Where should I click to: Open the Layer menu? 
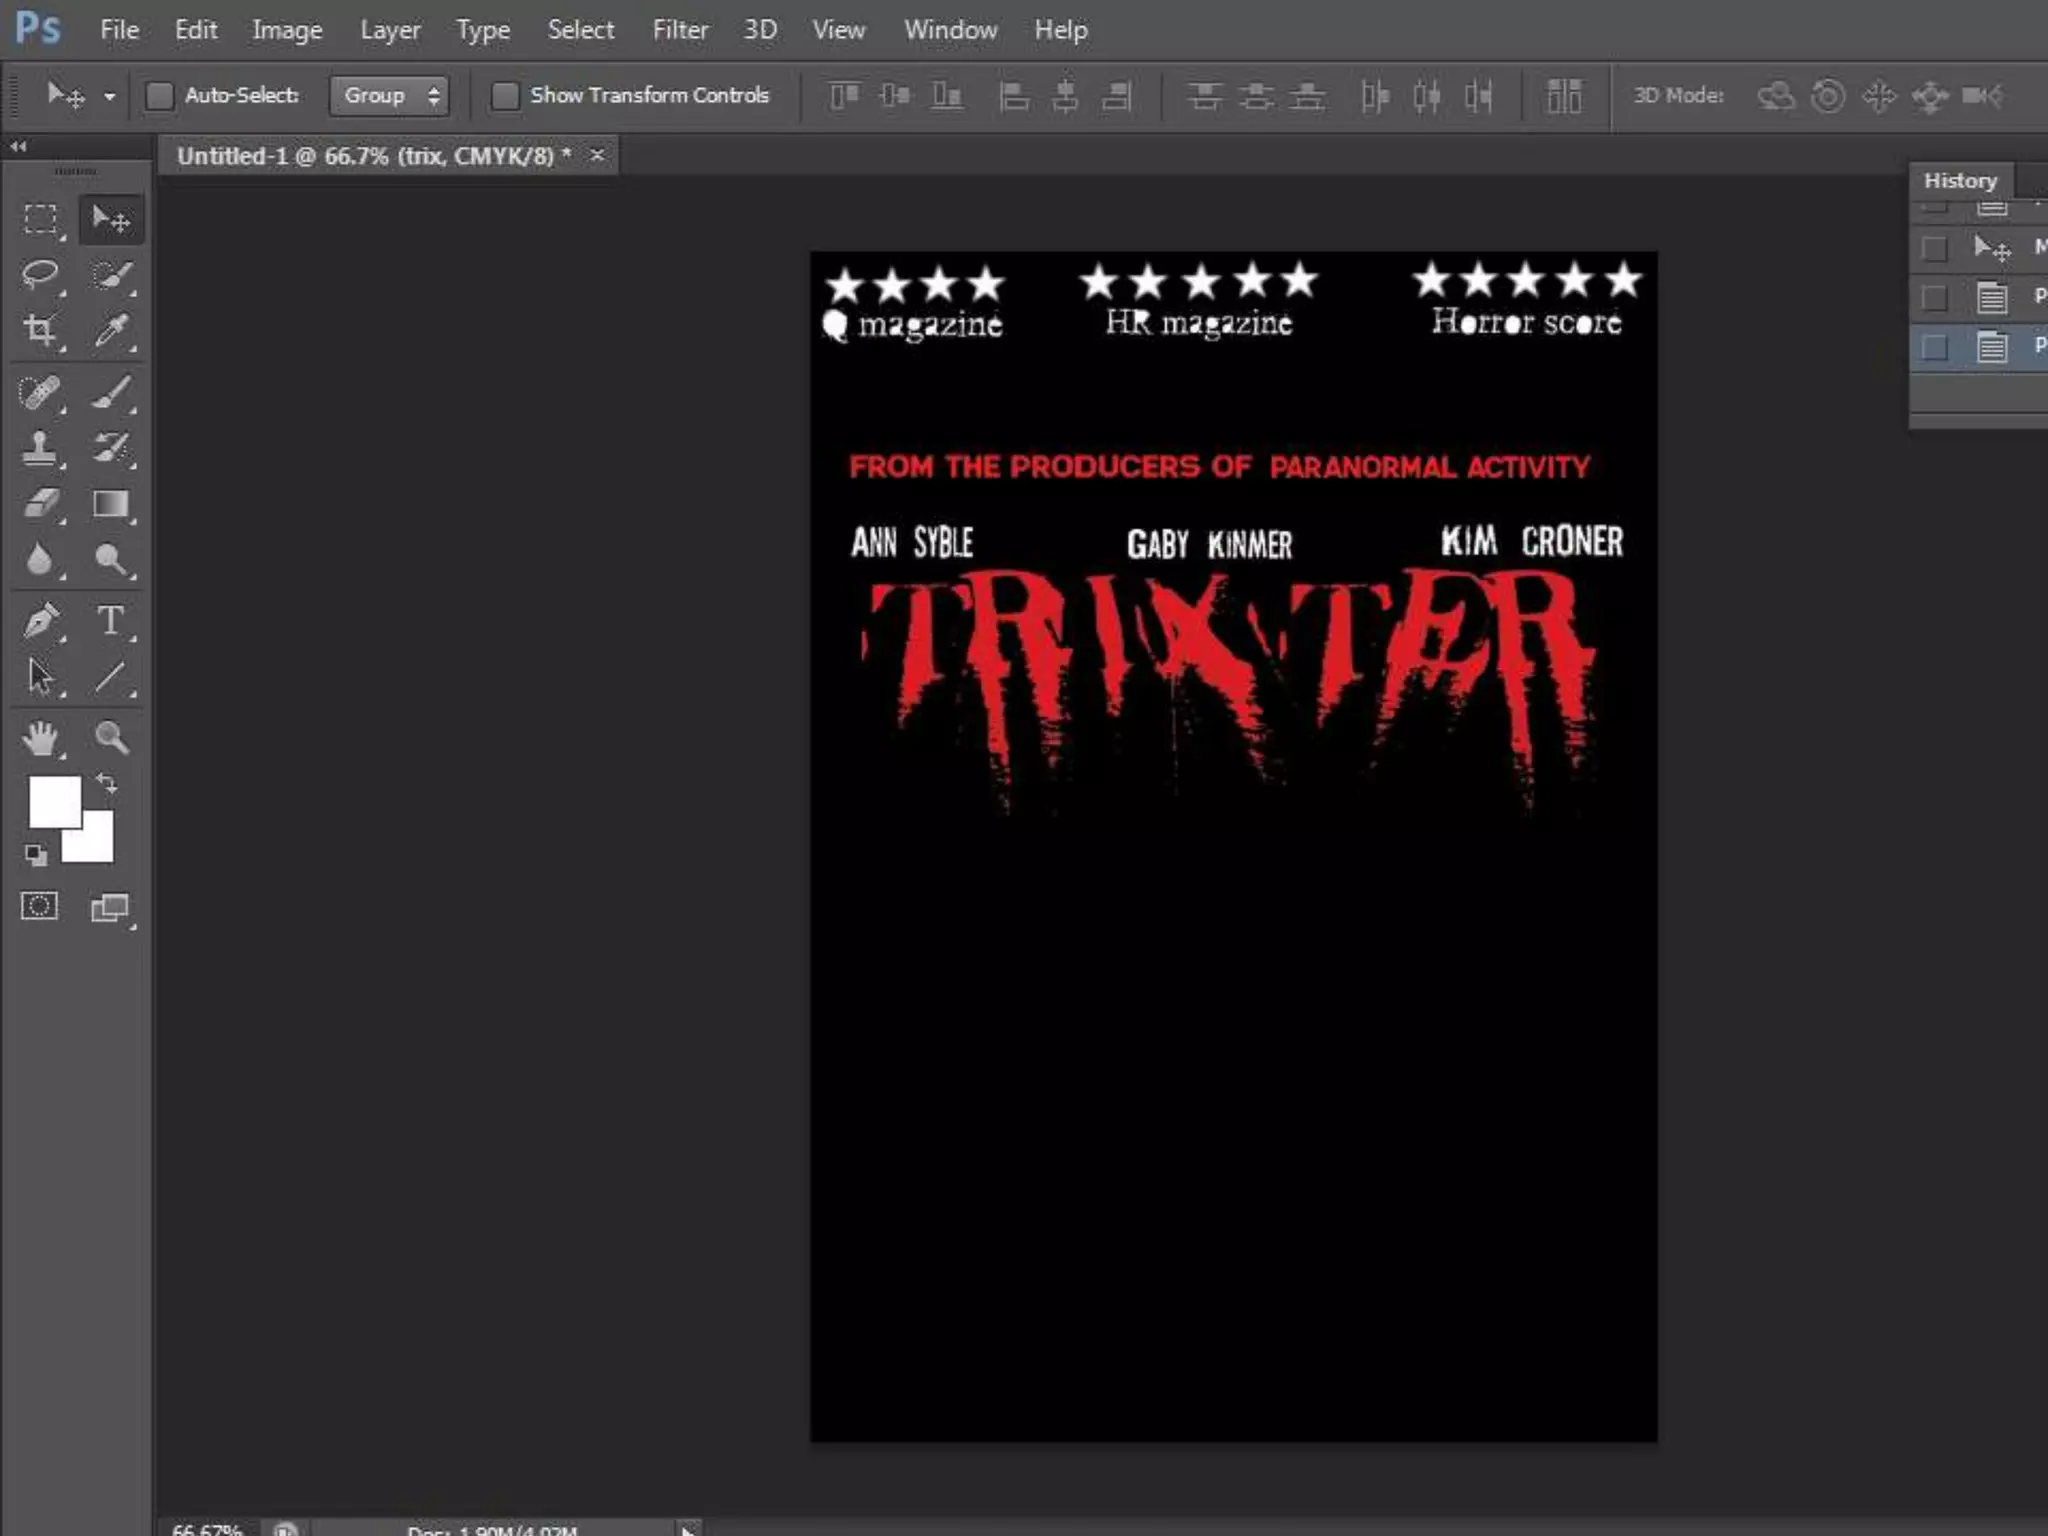390,30
